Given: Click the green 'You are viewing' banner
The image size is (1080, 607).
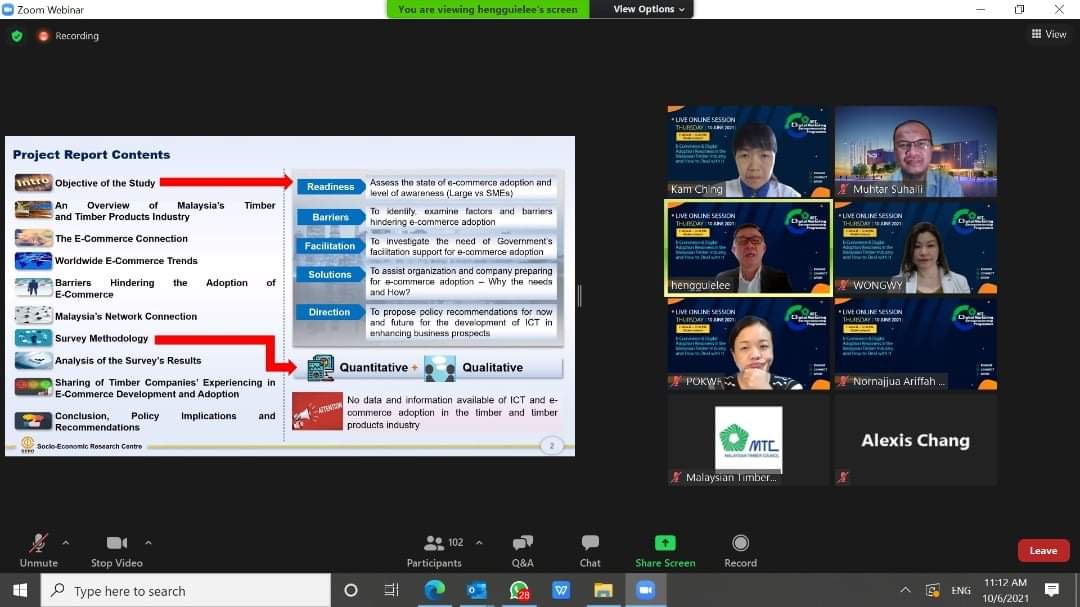Looking at the screenshot, I should click(x=488, y=9).
